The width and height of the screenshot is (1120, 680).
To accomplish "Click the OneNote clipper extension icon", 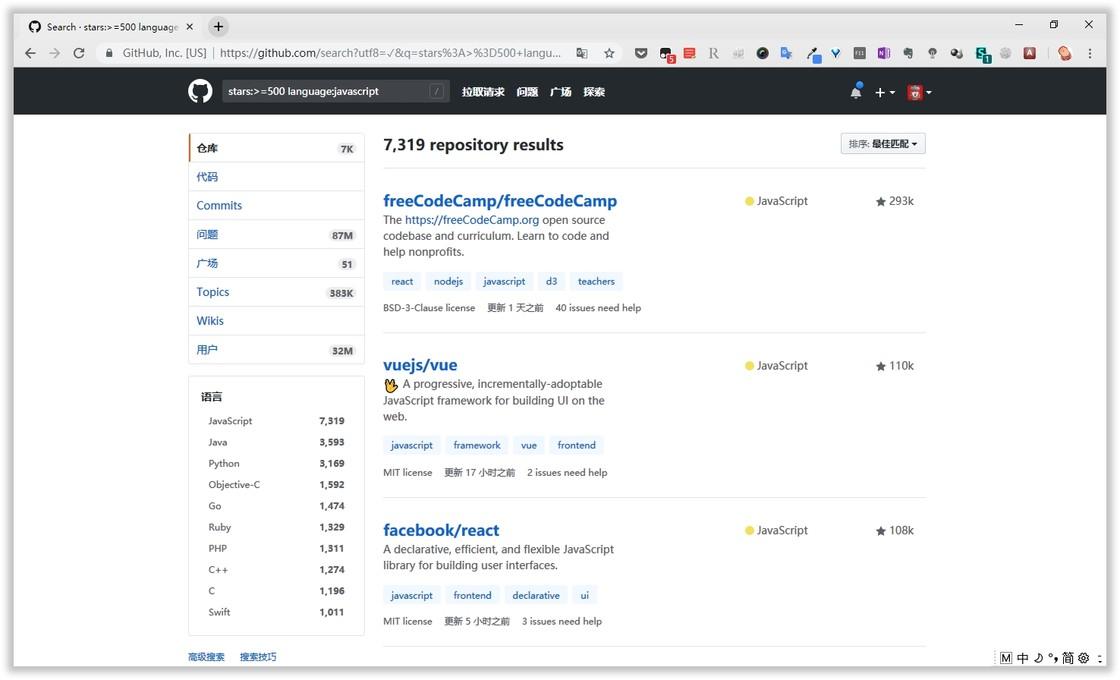I will (882, 53).
